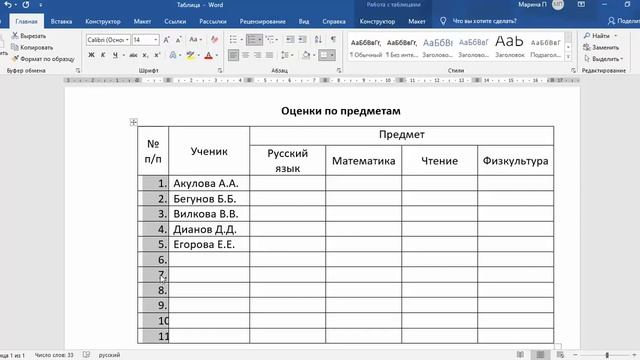Open the Вид ribbon tab

304,21
